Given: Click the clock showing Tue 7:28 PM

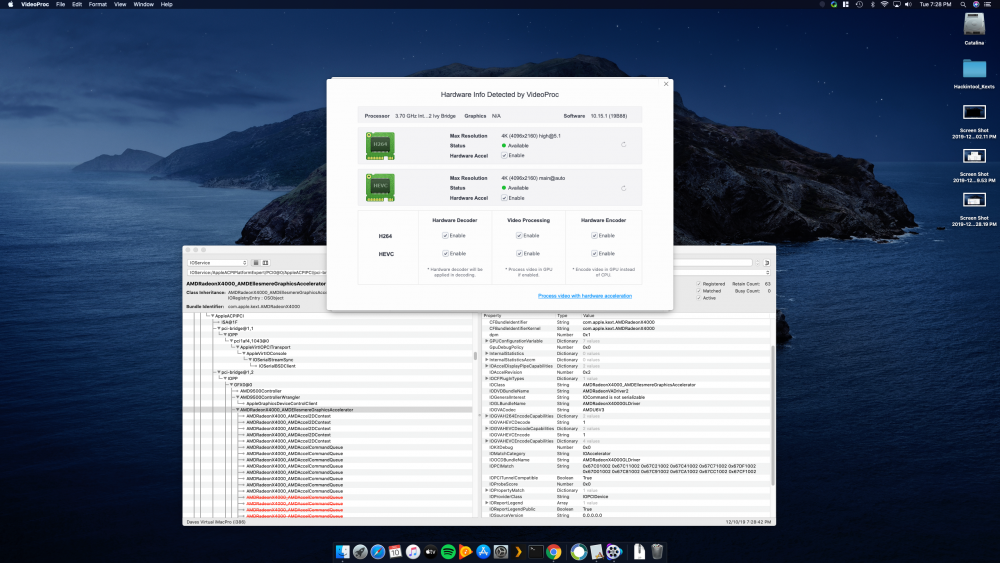Looking at the screenshot, I should (x=935, y=4).
